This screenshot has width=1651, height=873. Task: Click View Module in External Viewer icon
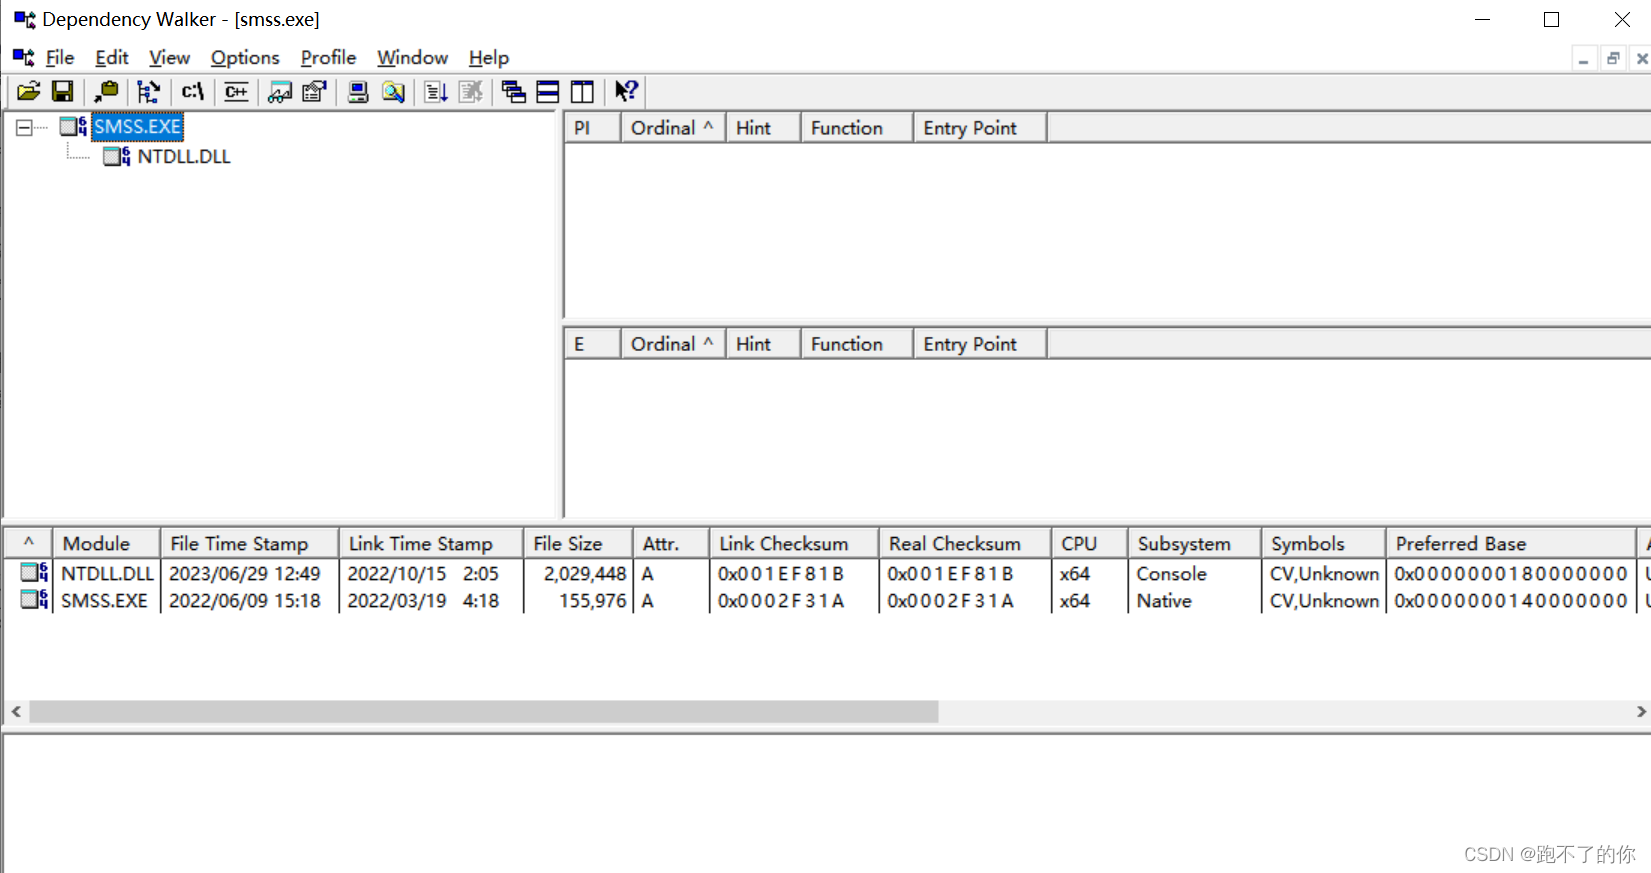(280, 92)
